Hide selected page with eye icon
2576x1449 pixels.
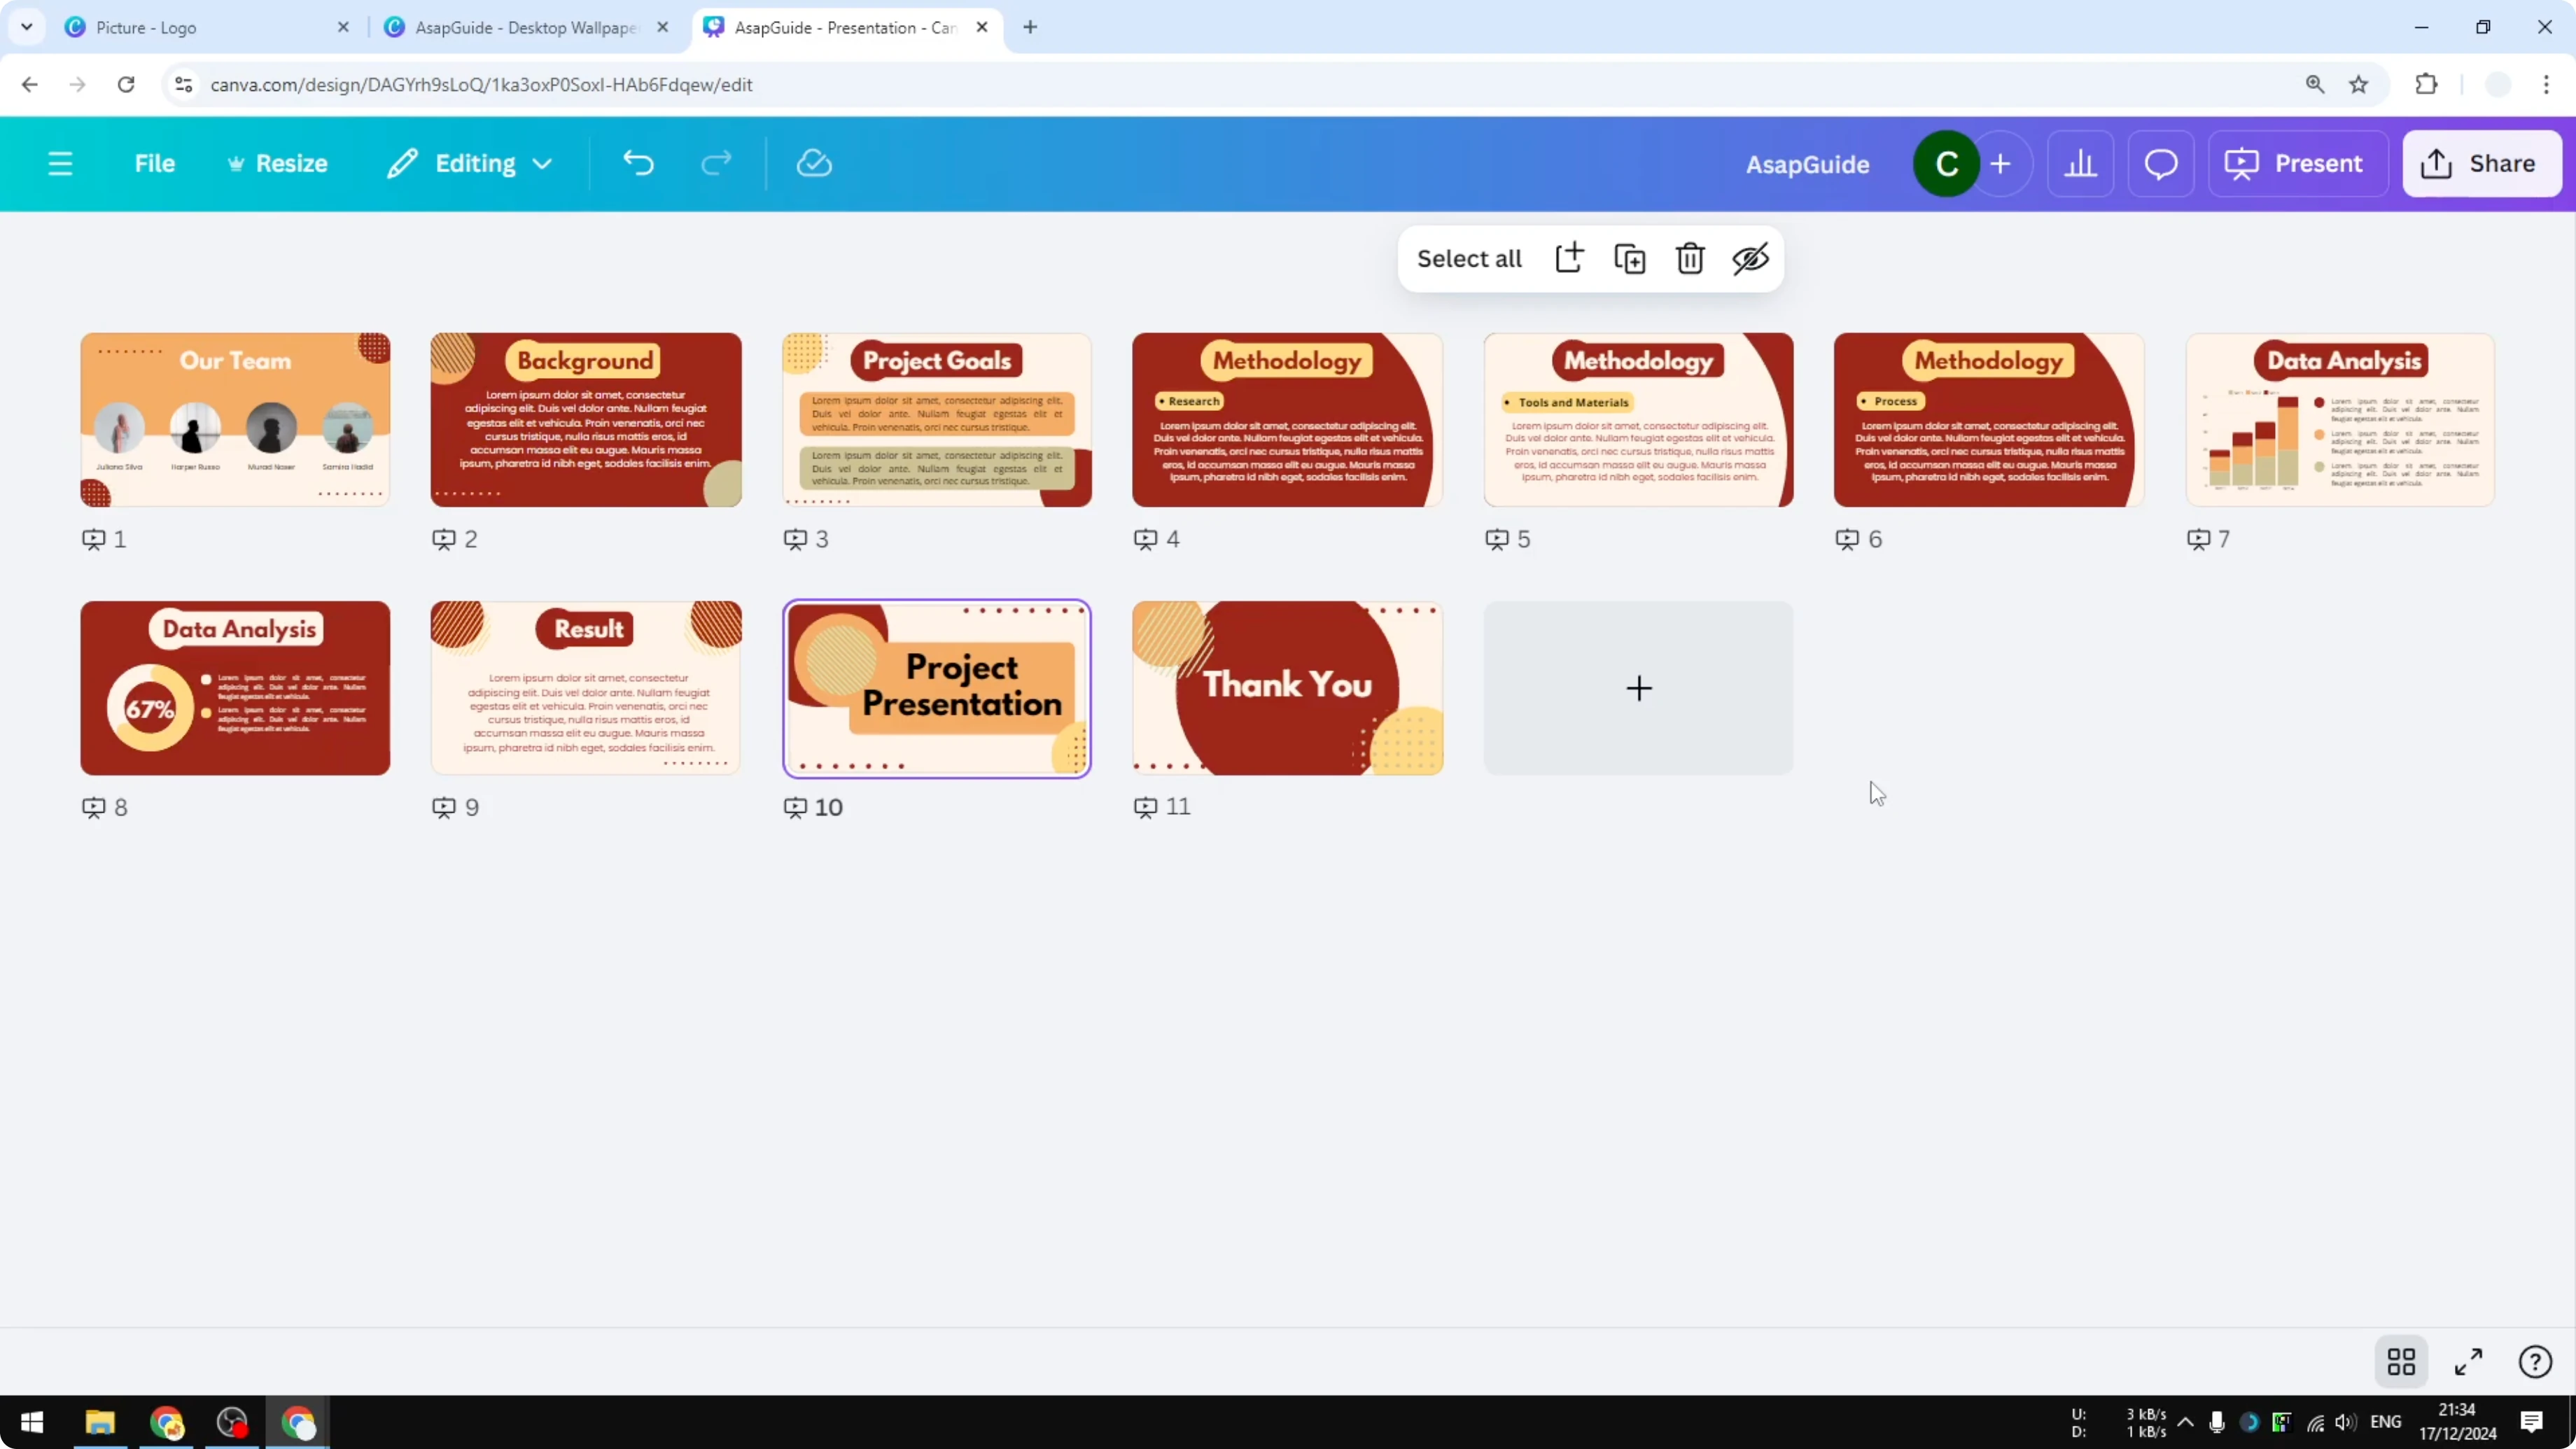(1749, 258)
